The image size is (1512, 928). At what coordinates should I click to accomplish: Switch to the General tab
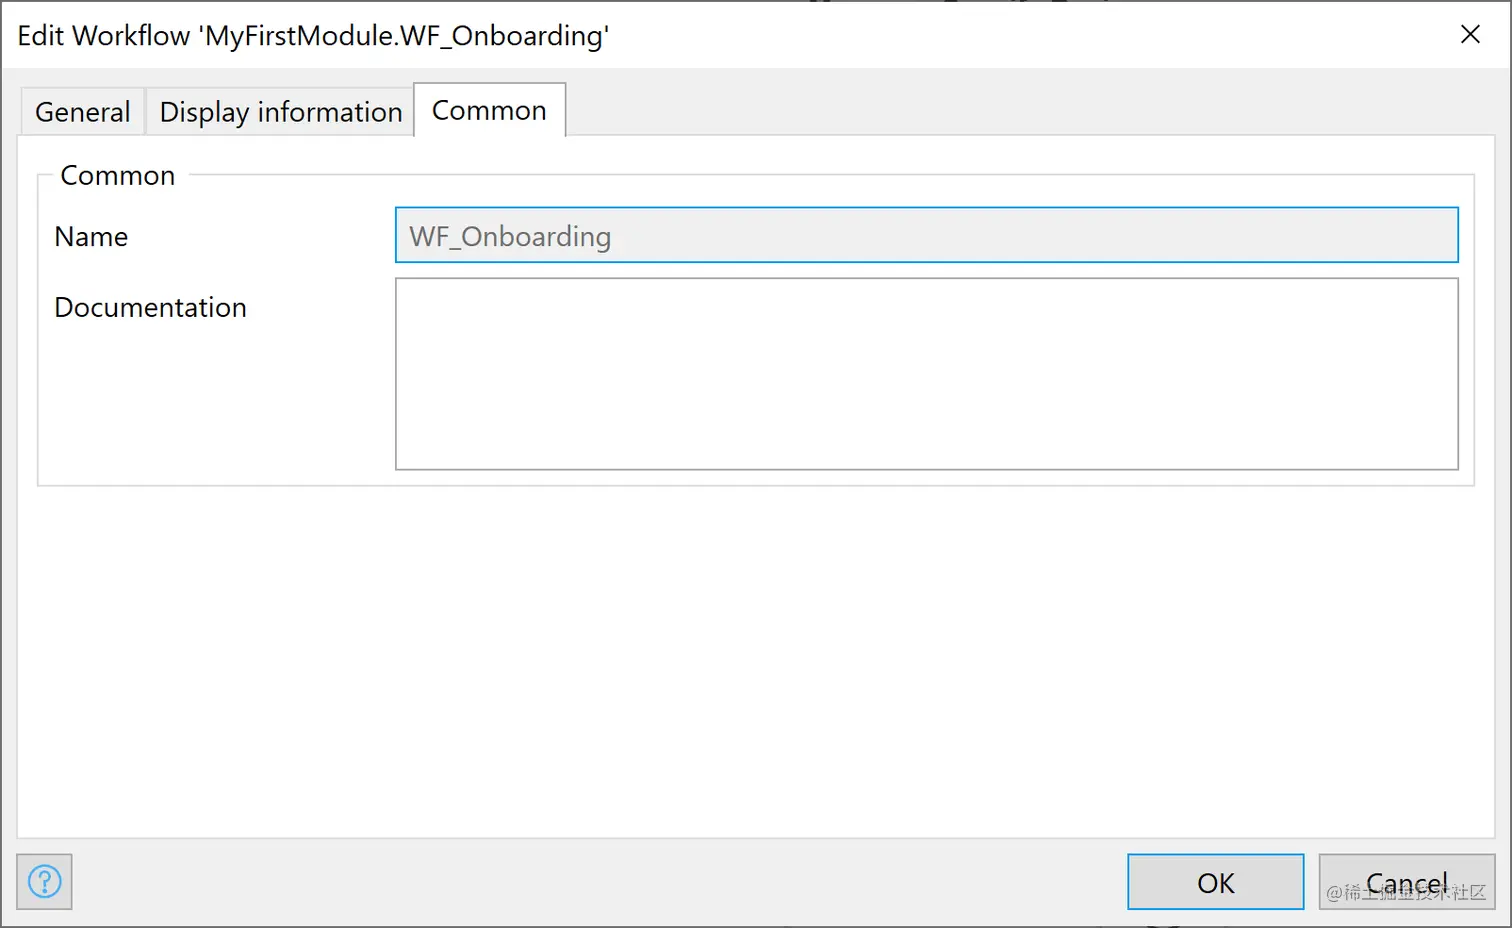tap(82, 112)
